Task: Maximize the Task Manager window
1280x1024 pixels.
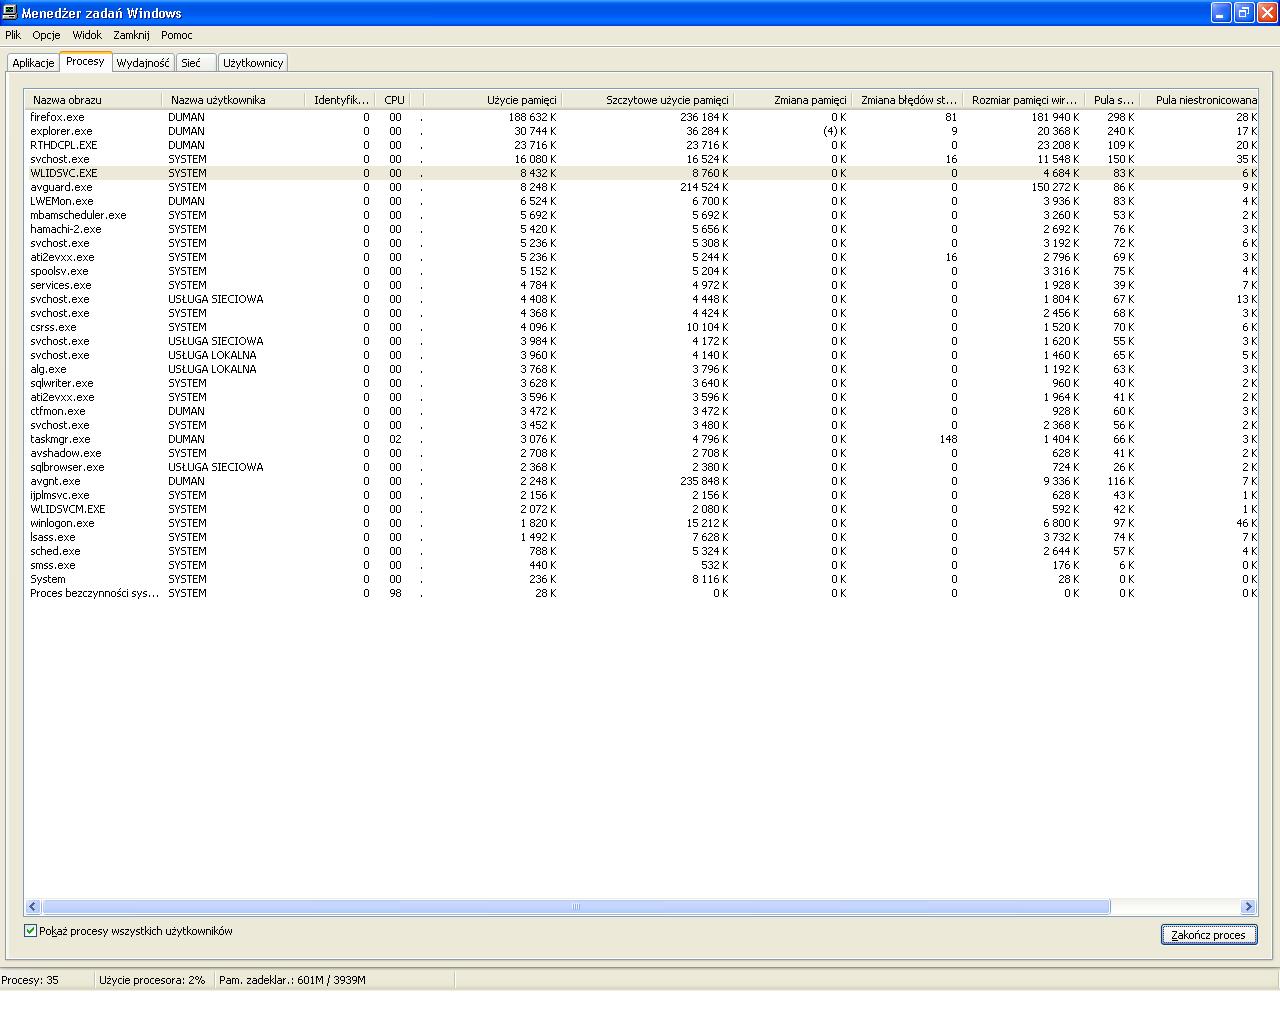Action: [x=1243, y=13]
